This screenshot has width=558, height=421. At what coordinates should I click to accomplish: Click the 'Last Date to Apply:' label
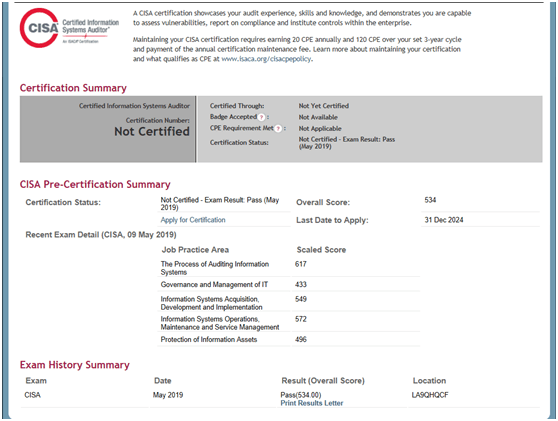[x=332, y=220]
